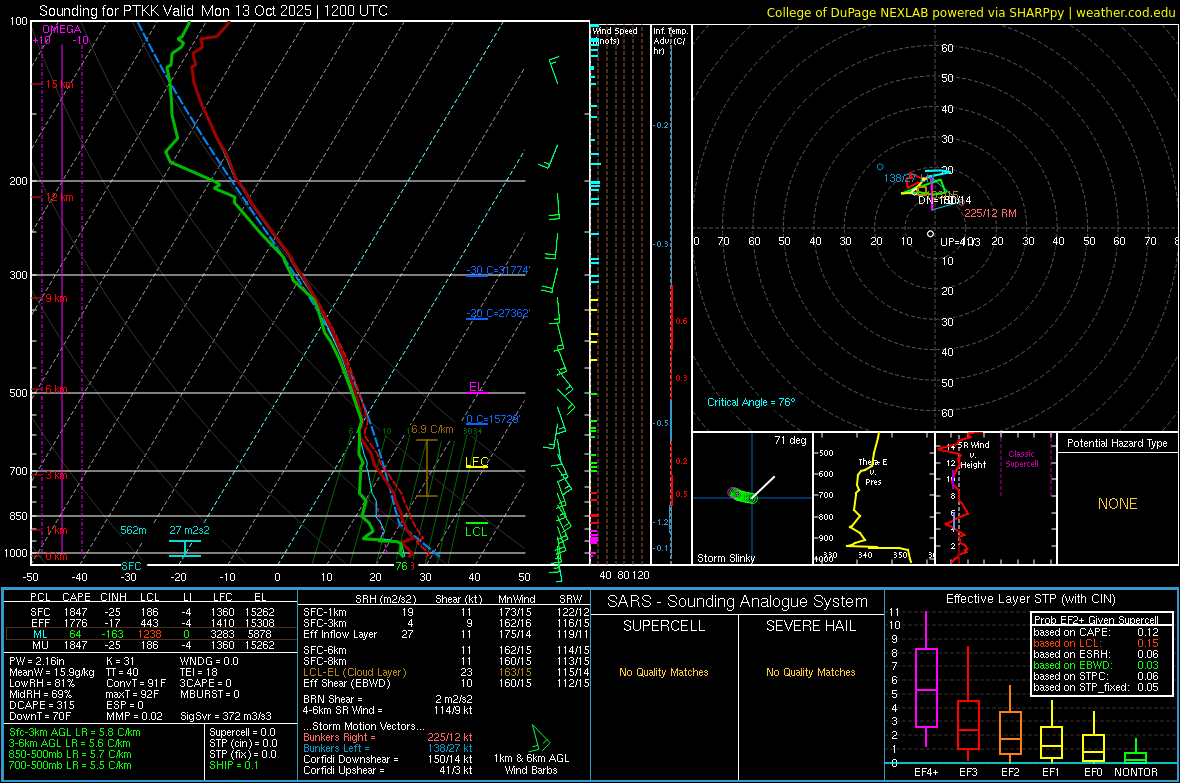Click the yellow LFC marker on skew-T
This screenshot has width=1180, height=783.
[477, 462]
